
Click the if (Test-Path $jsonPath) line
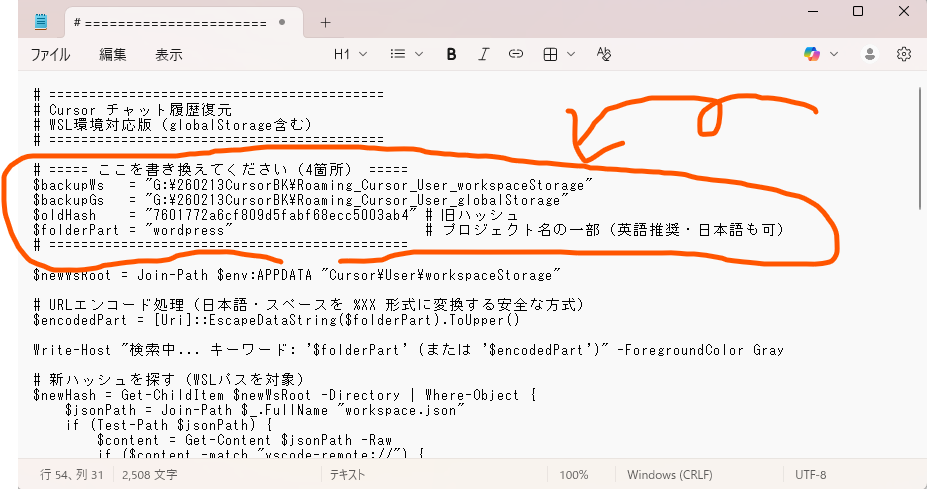coord(168,425)
